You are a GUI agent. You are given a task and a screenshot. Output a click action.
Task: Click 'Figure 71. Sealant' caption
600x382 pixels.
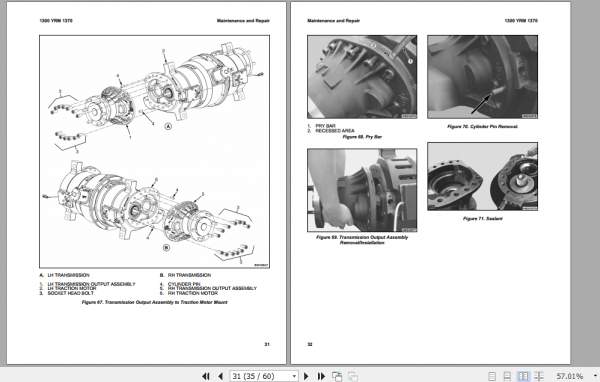483,219
